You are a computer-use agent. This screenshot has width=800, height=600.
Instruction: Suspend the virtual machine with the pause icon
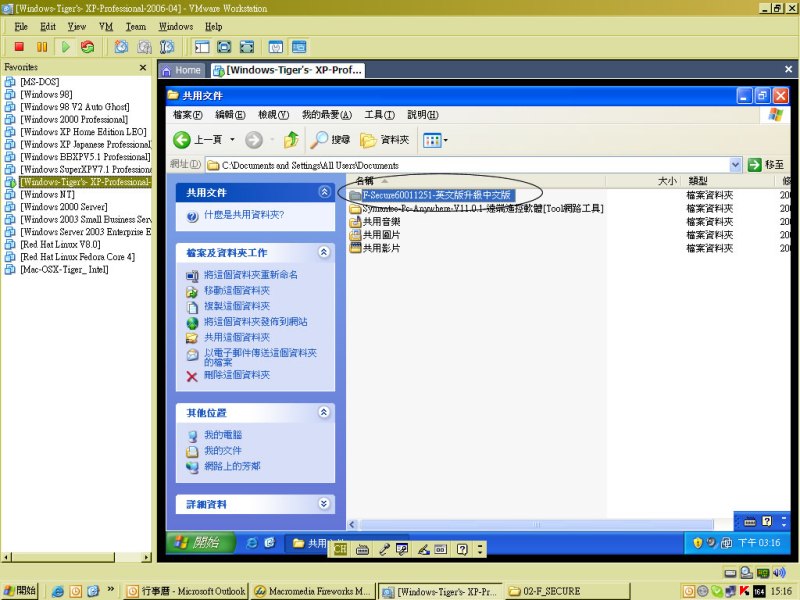tap(42, 47)
